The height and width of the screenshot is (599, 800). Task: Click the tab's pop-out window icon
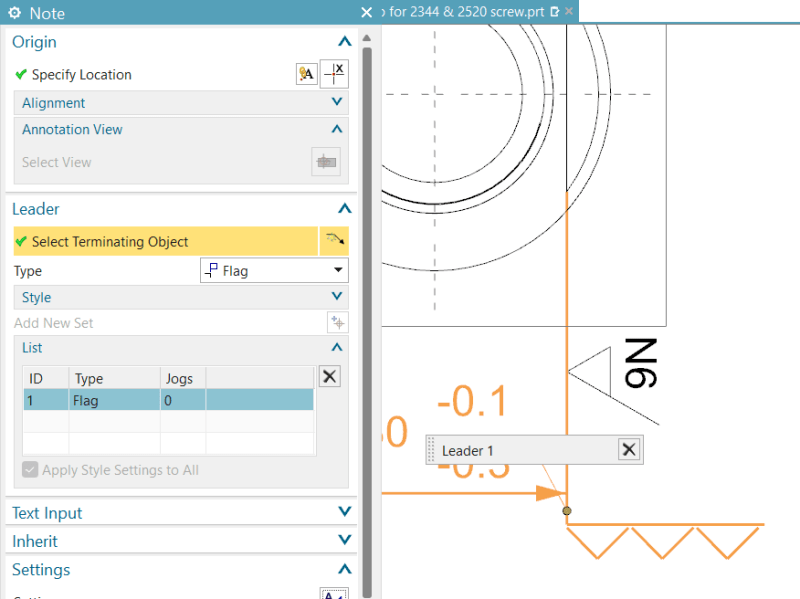pos(555,12)
